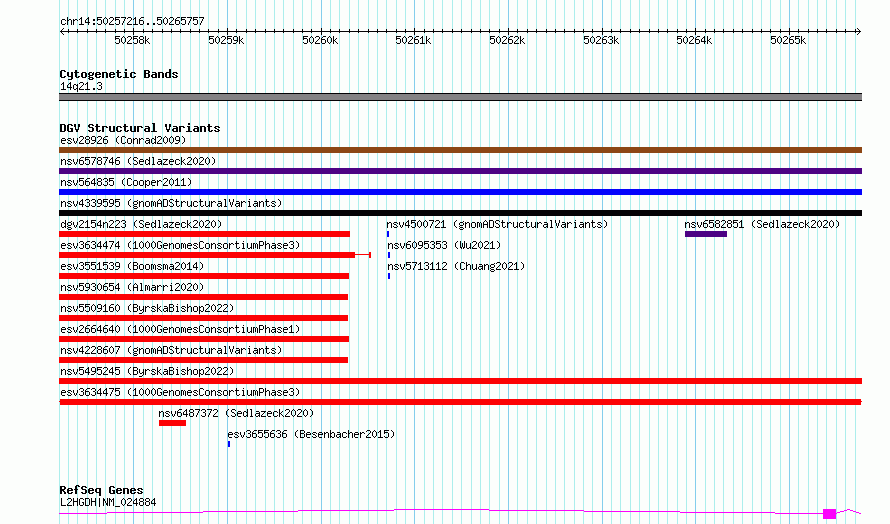Select the brown esv28926 Conrad2009 bar
The width and height of the screenshot is (890, 524).
pos(460,150)
